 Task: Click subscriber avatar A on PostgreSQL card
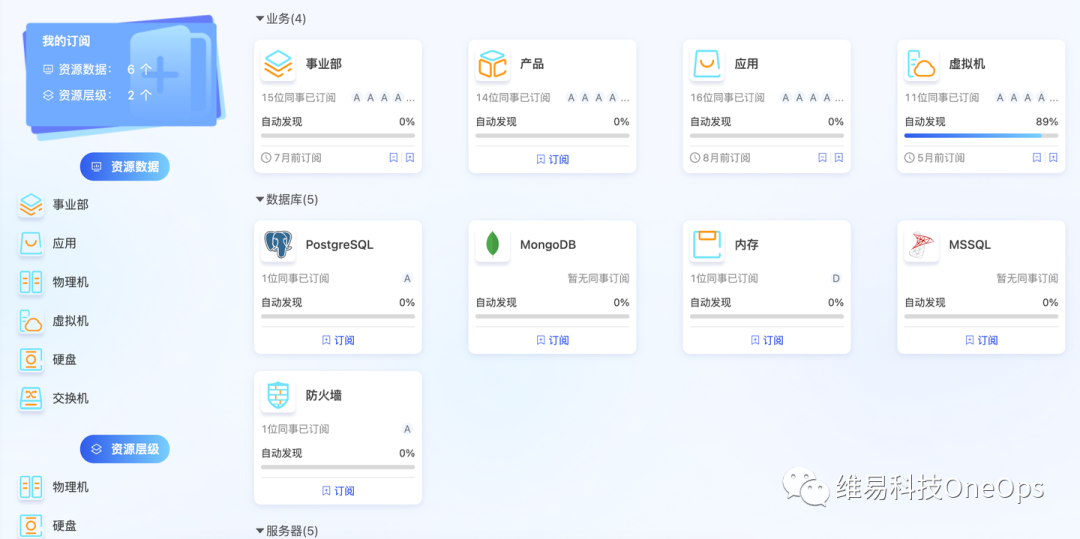click(x=407, y=279)
